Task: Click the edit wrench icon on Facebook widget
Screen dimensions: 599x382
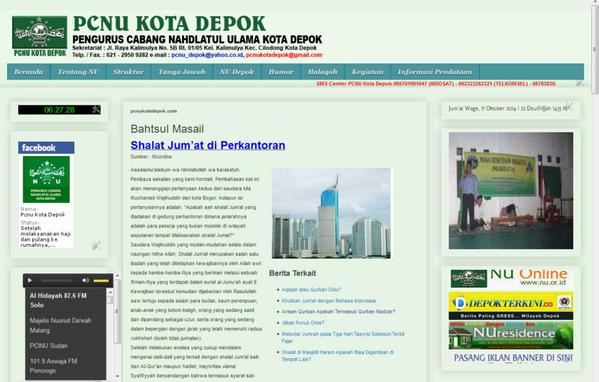Action: point(96,245)
